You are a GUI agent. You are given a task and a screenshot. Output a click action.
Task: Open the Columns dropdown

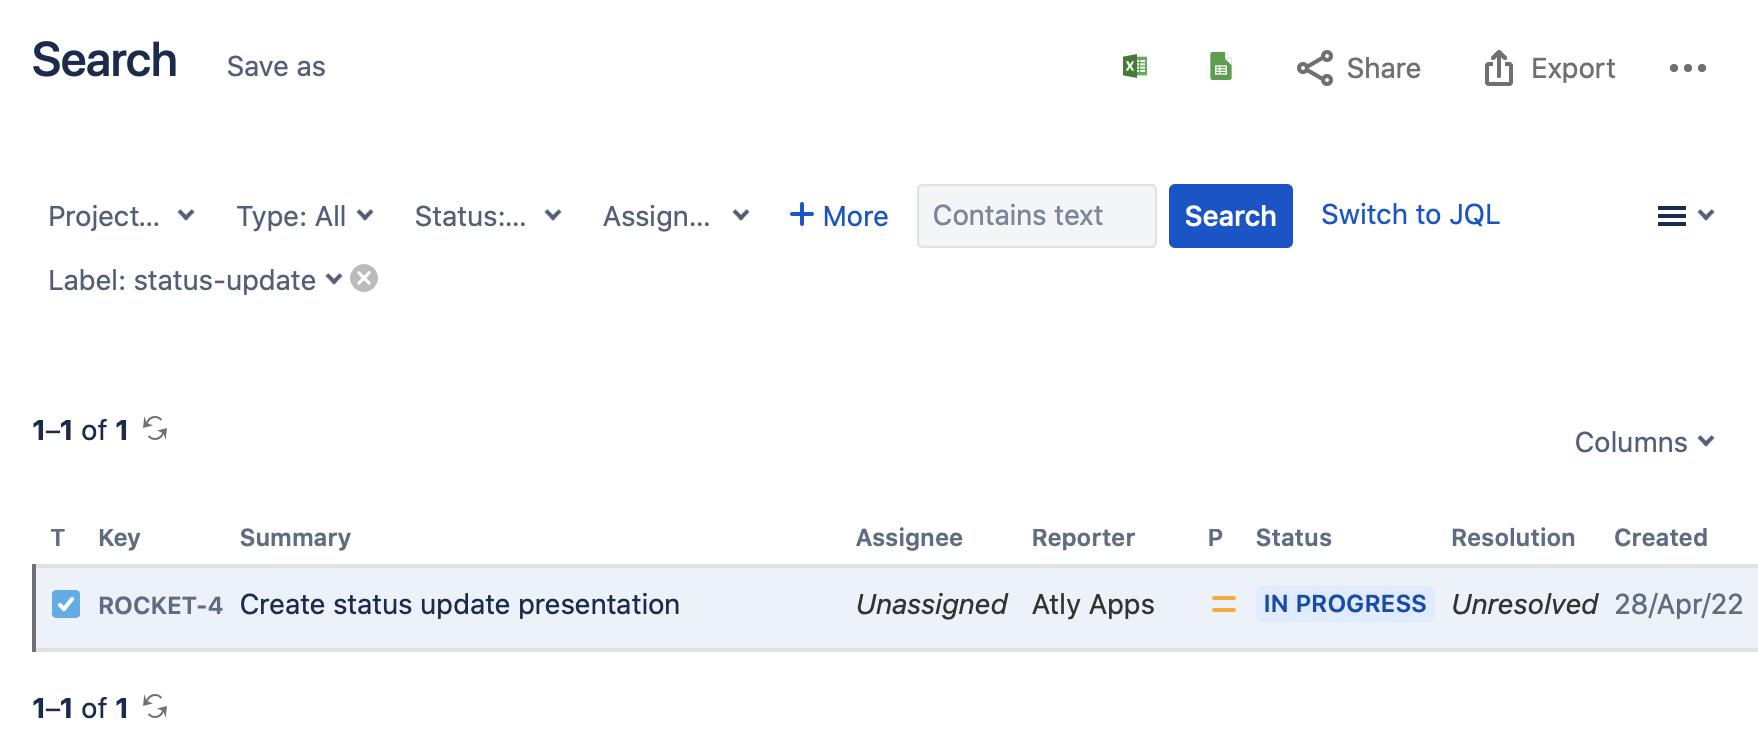[x=1644, y=442]
